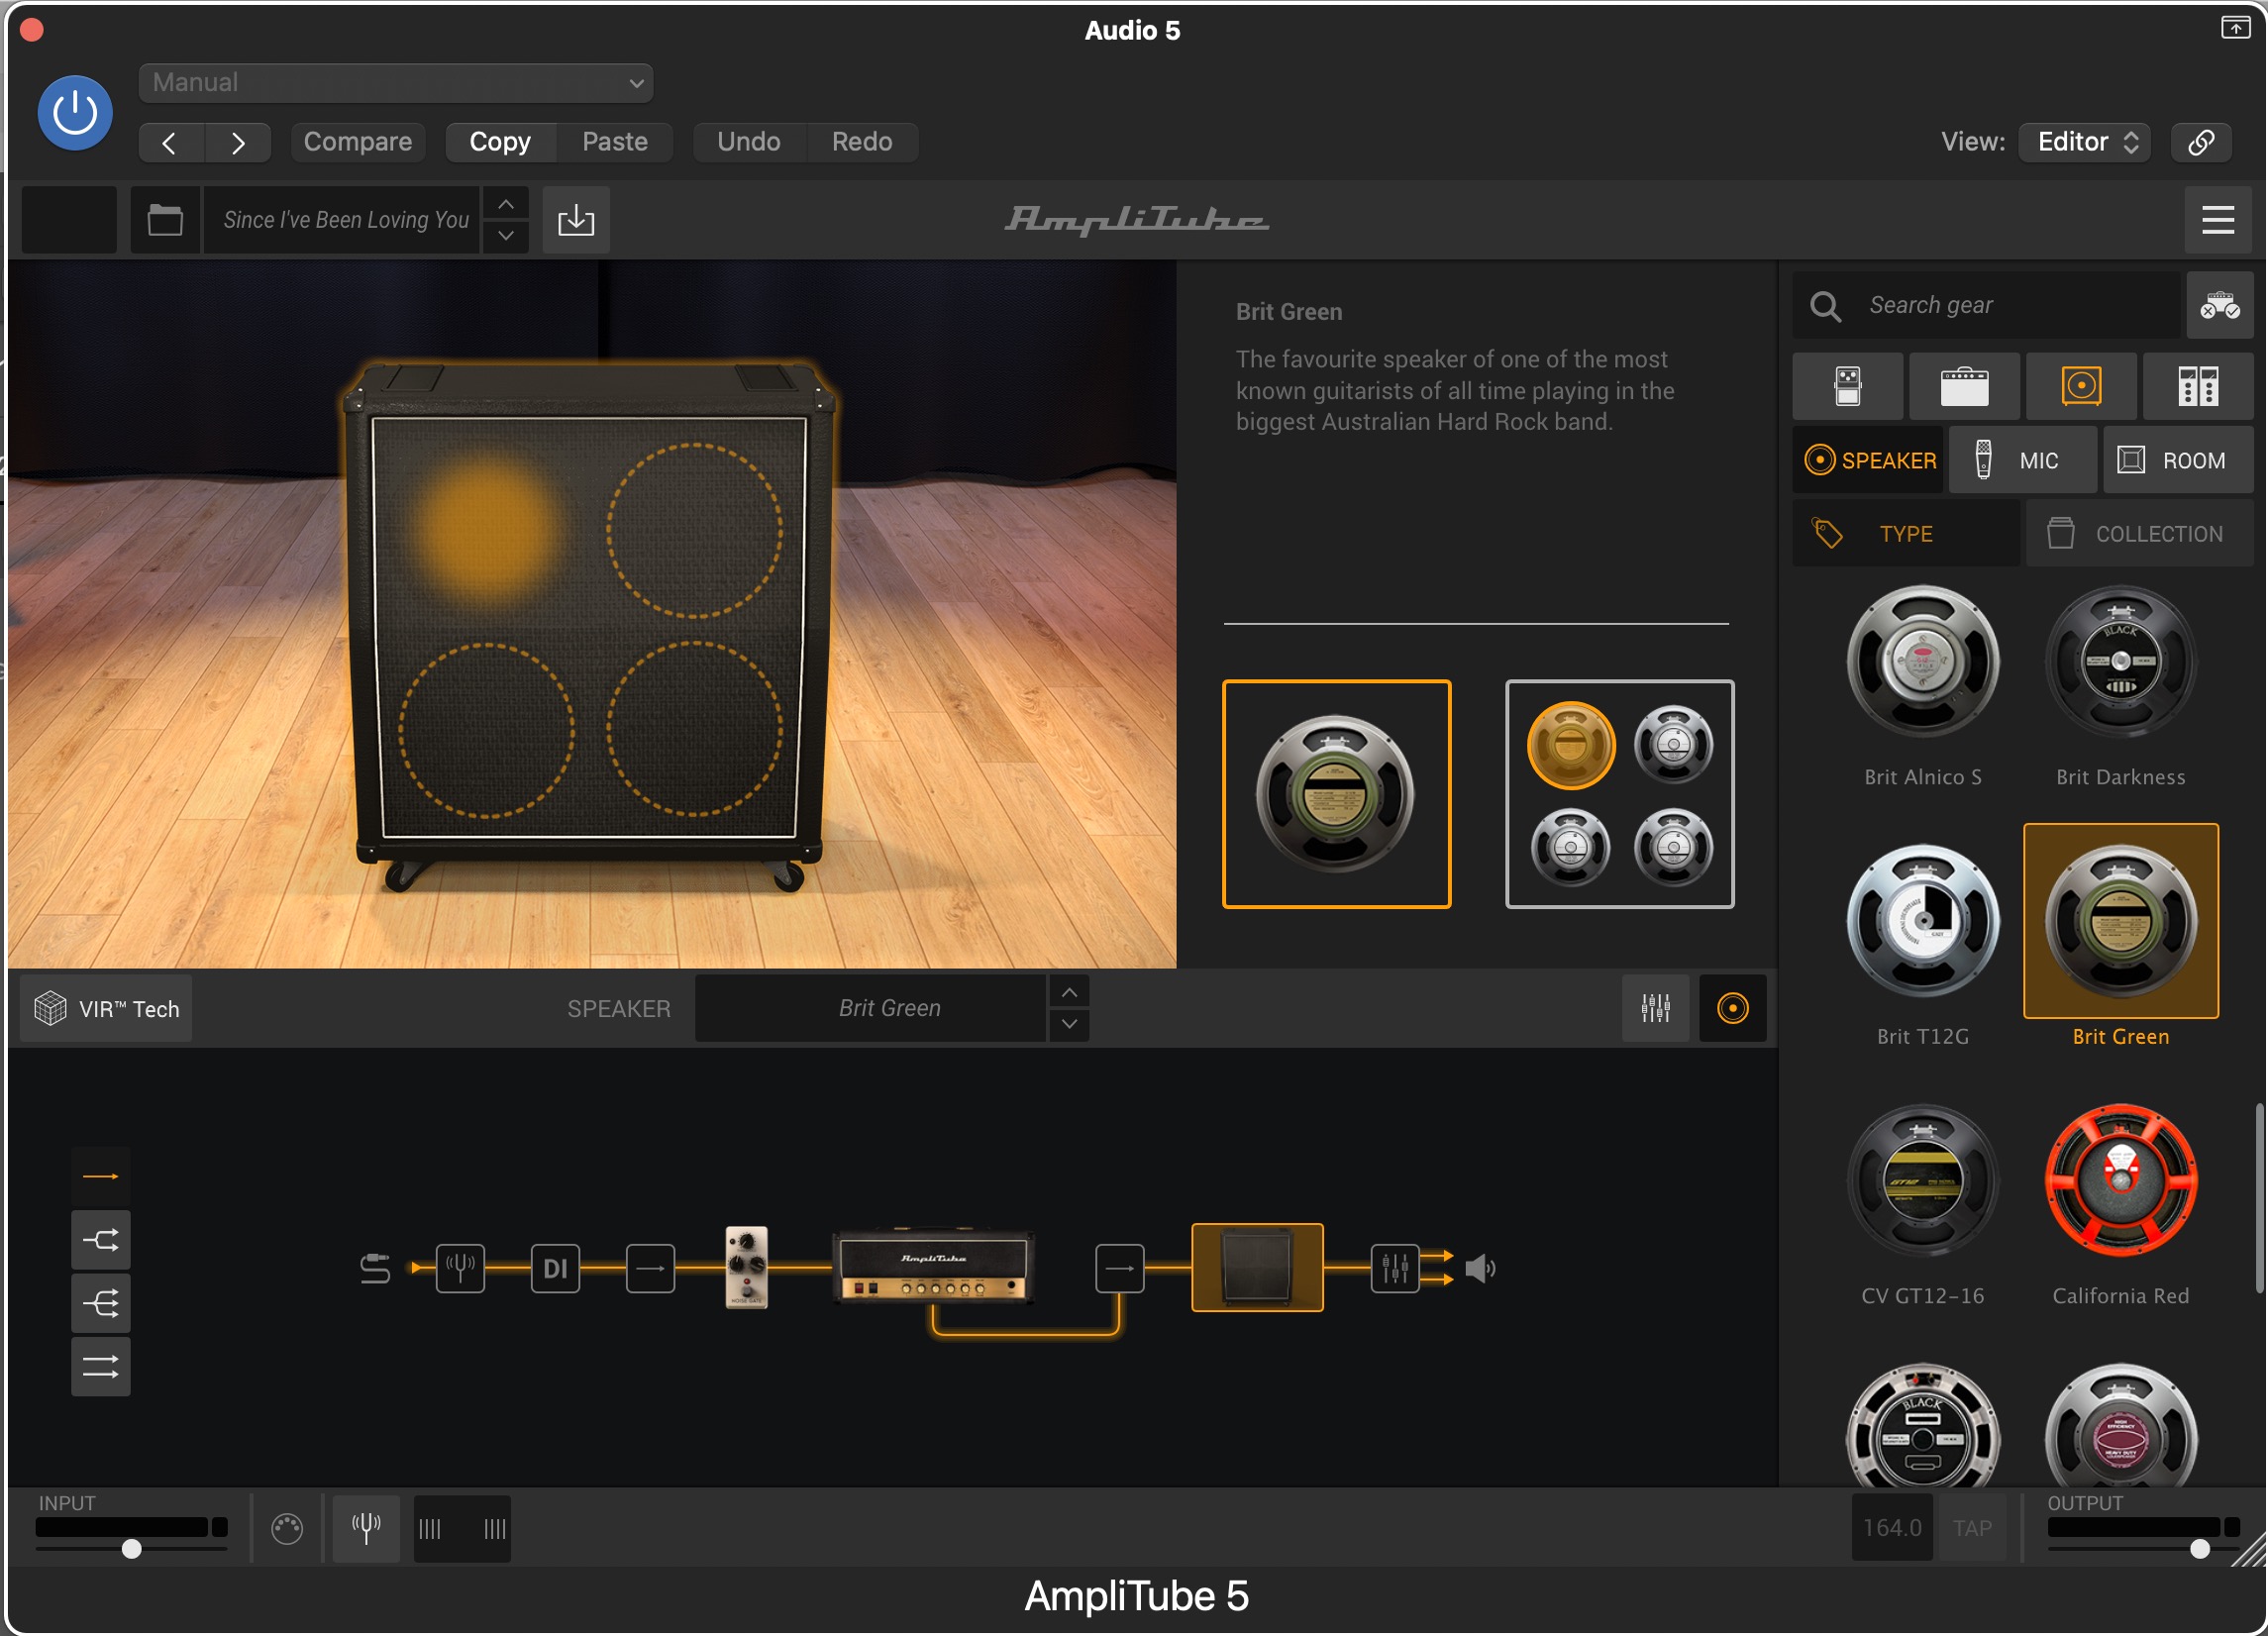
Task: Open the preset browser folder icon
Action: [165, 220]
